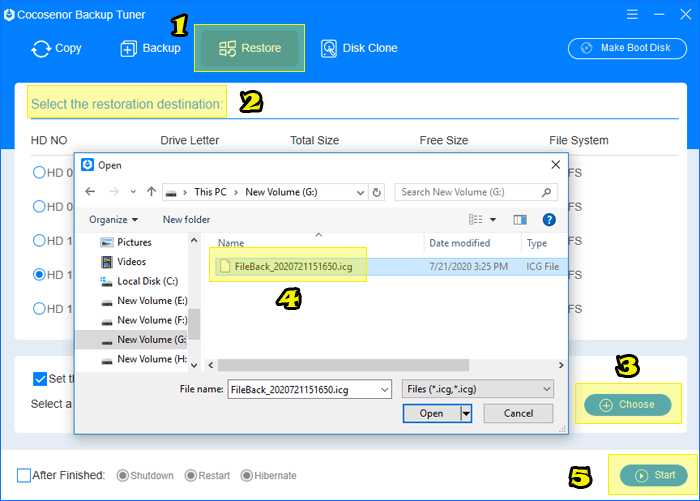Image resolution: width=700 pixels, height=501 pixels.
Task: Click New Volume (G:) in address path
Action: 281,192
